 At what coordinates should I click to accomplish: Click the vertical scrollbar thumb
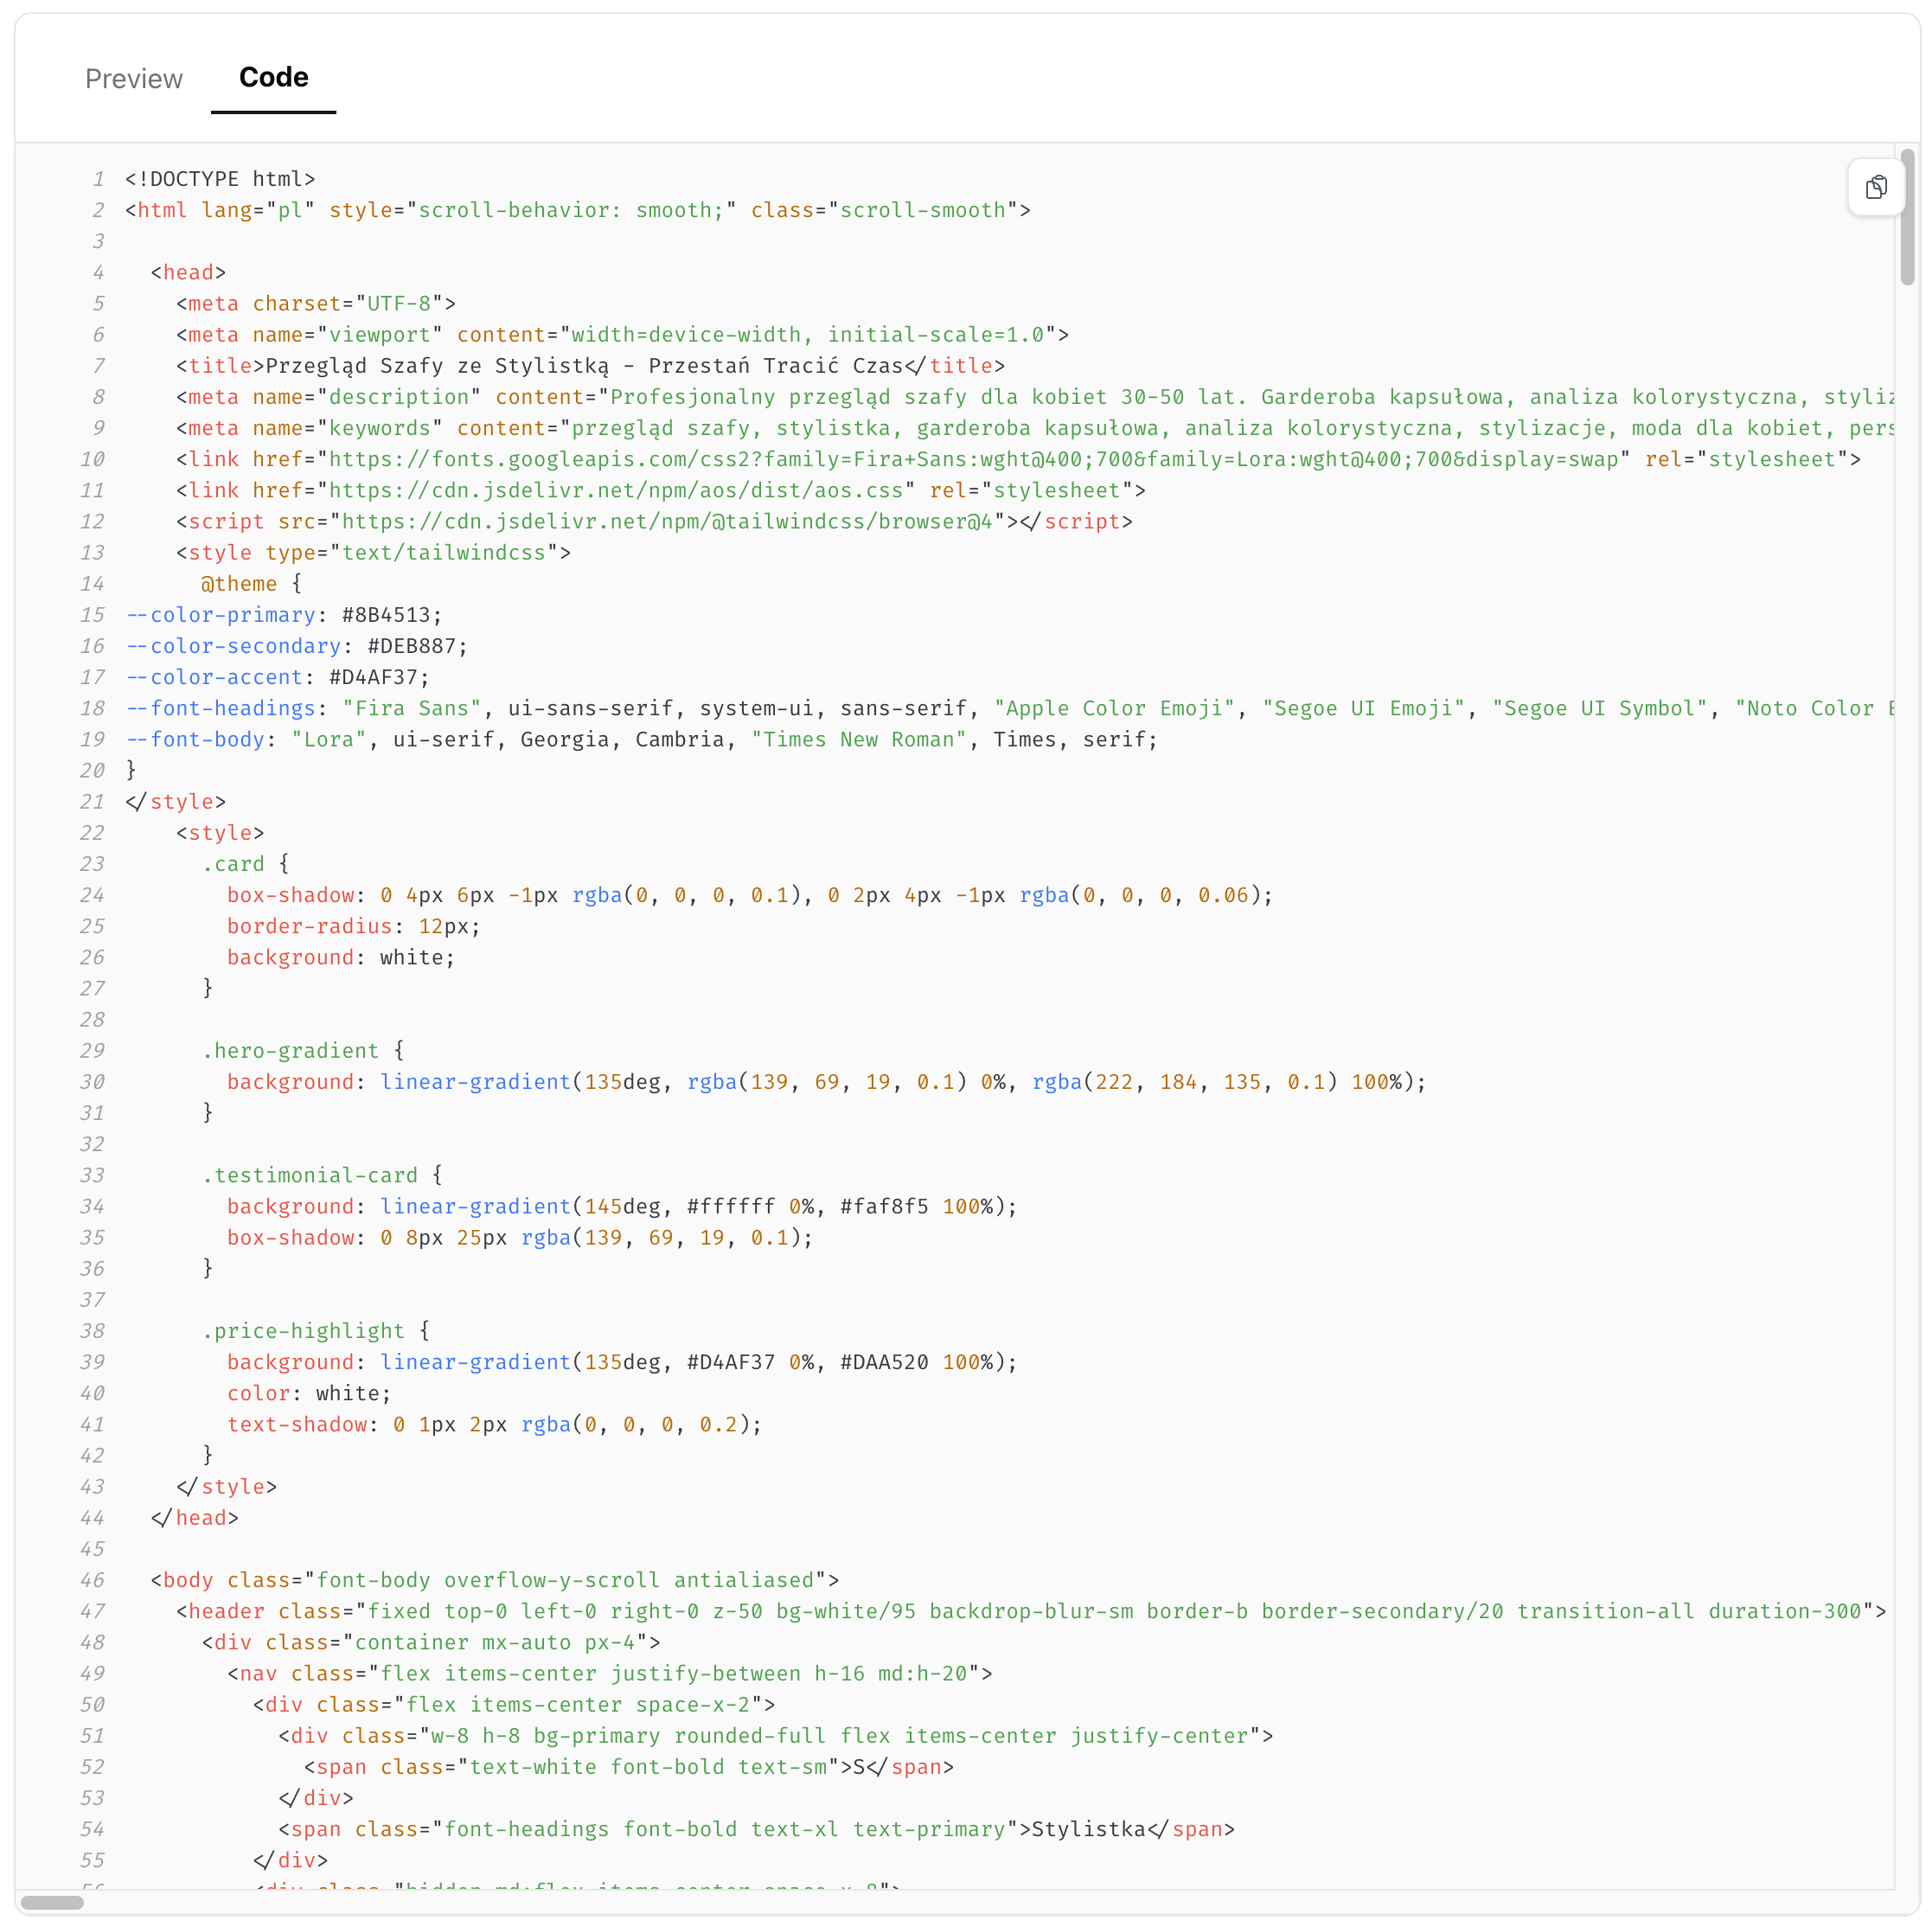(1908, 216)
